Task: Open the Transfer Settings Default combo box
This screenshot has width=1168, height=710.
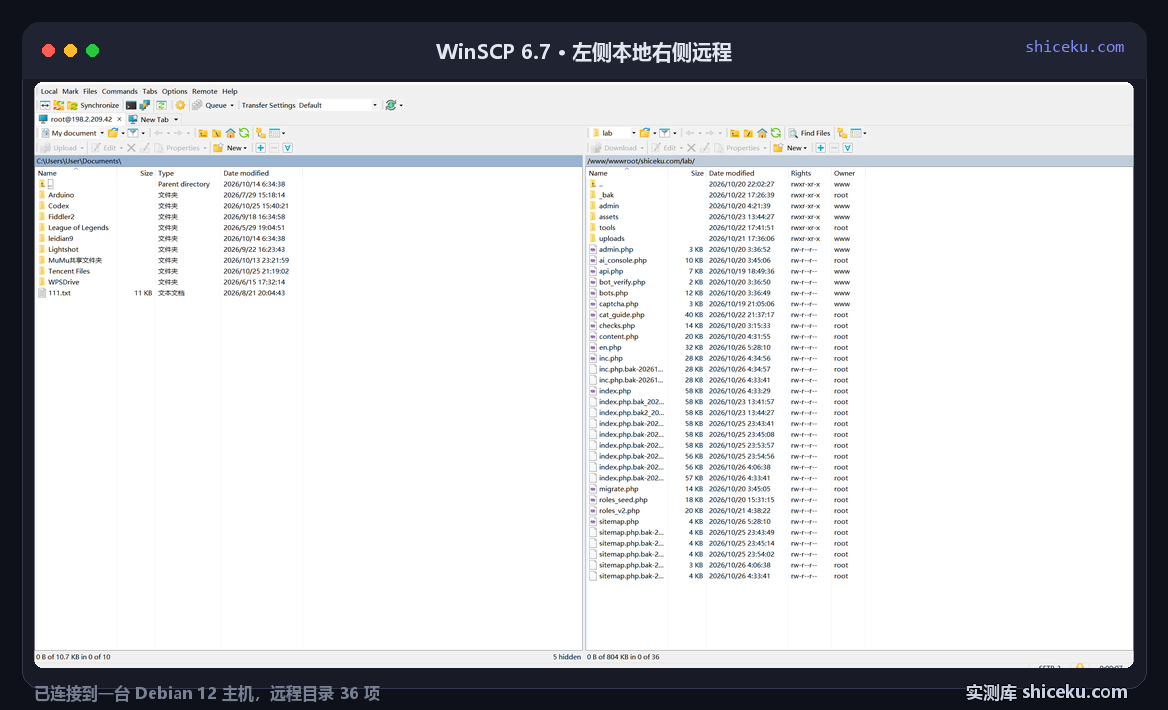Action: point(339,105)
